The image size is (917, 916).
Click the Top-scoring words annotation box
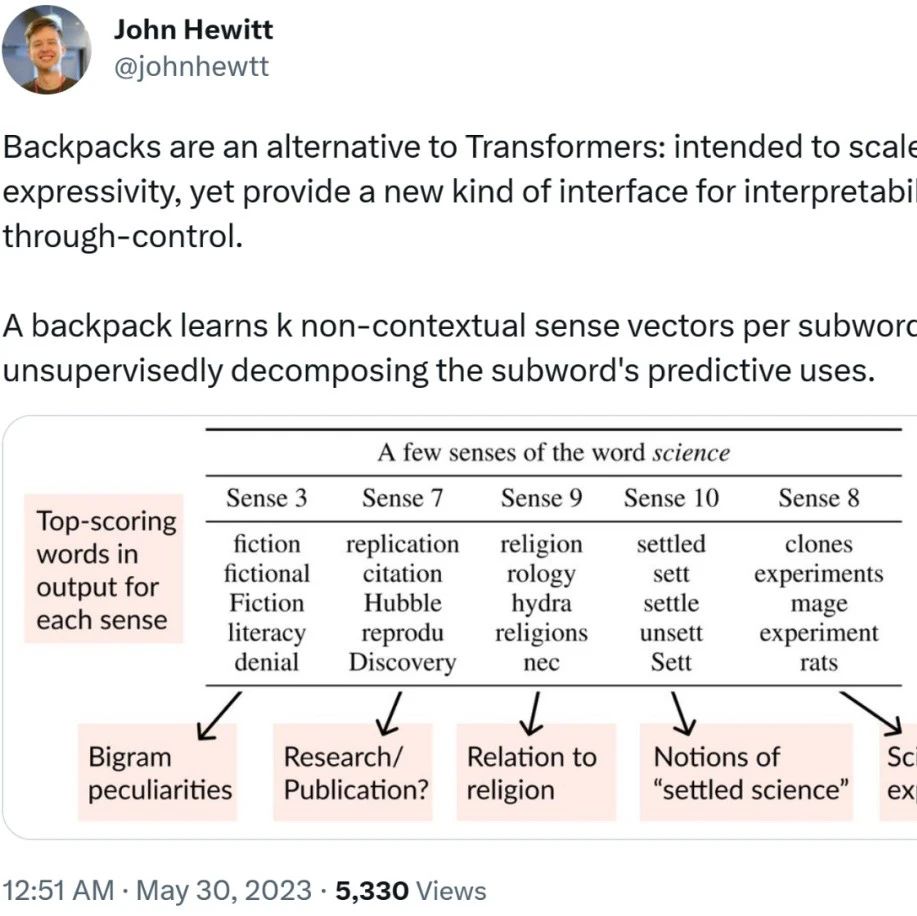[104, 569]
